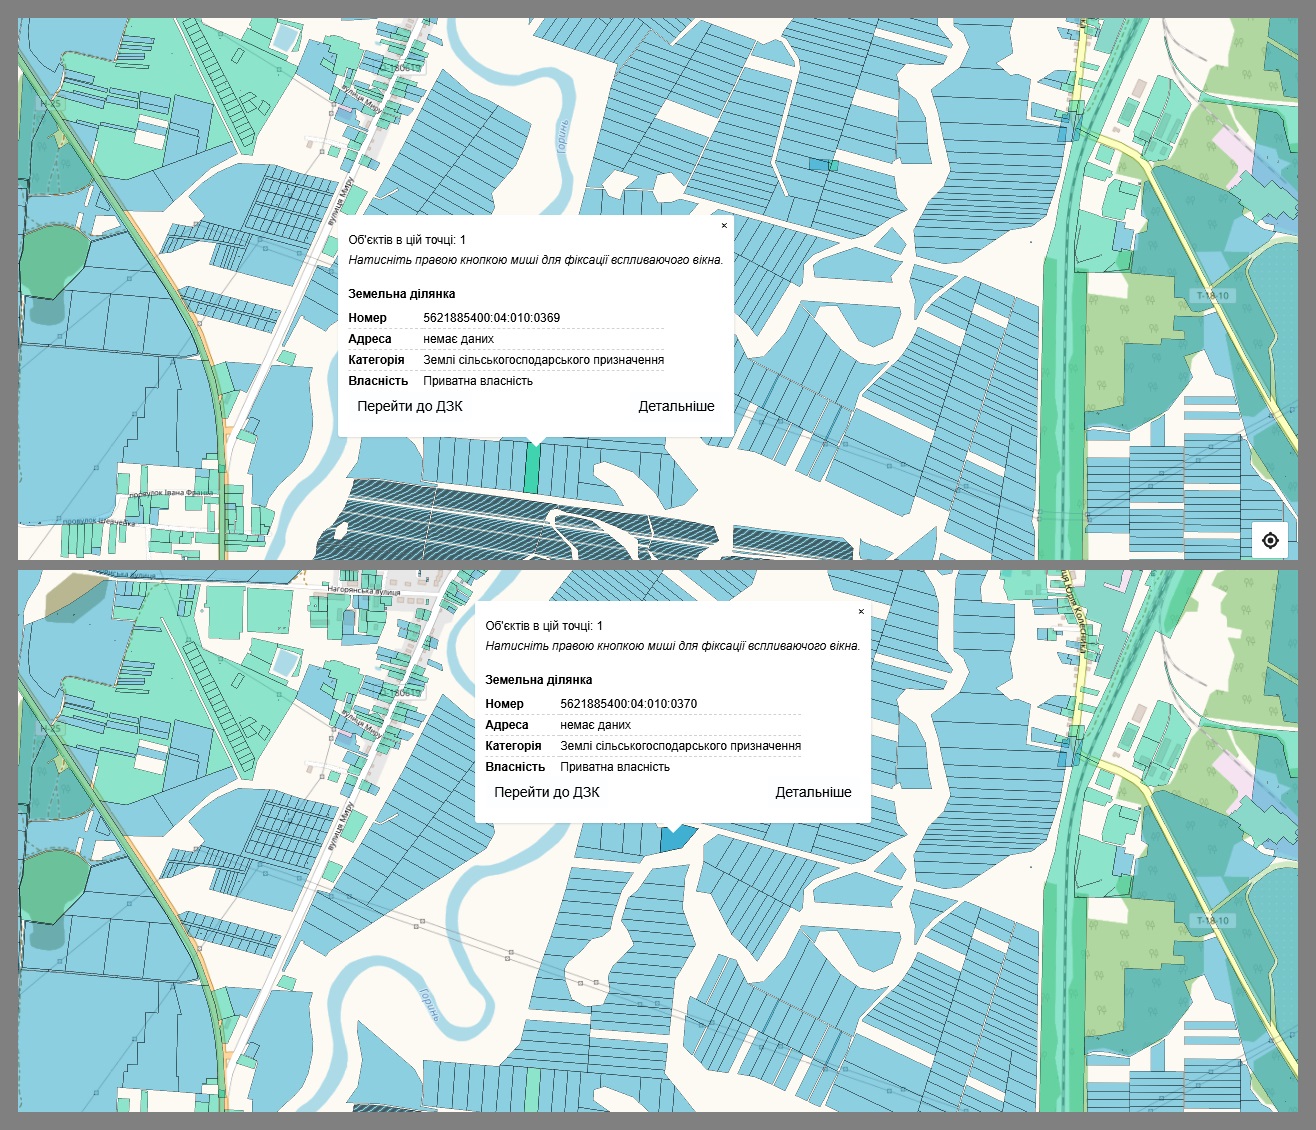Open 'Перейти до ДЗК' for parcel 0369
Screen dimensions: 1316x1130
pos(409,406)
